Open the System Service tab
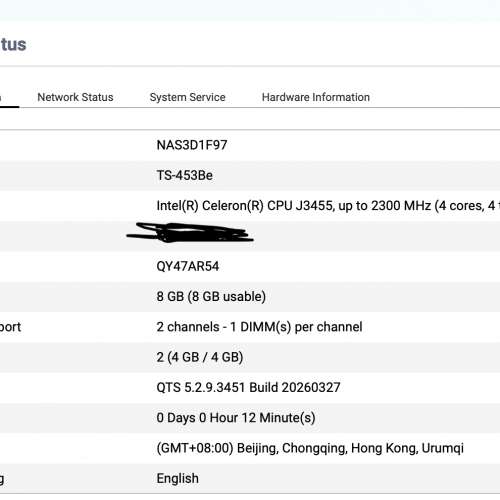This screenshot has width=500, height=500. click(187, 97)
